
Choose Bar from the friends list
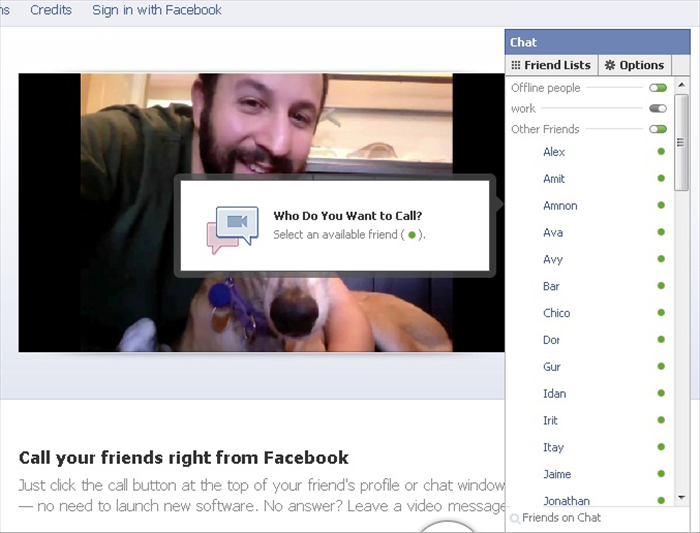tap(551, 286)
